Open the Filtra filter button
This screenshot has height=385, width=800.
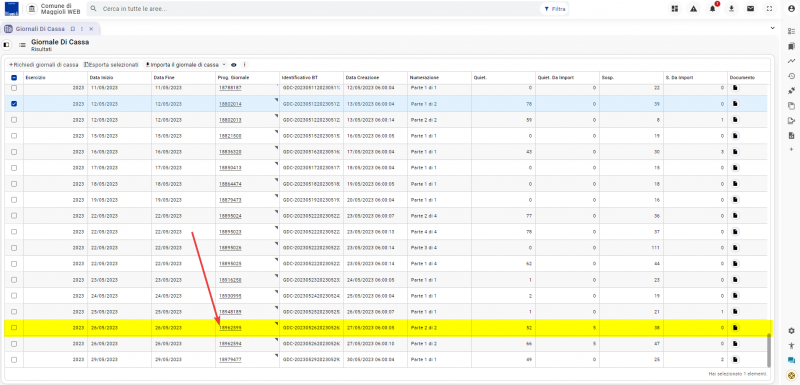tap(555, 9)
